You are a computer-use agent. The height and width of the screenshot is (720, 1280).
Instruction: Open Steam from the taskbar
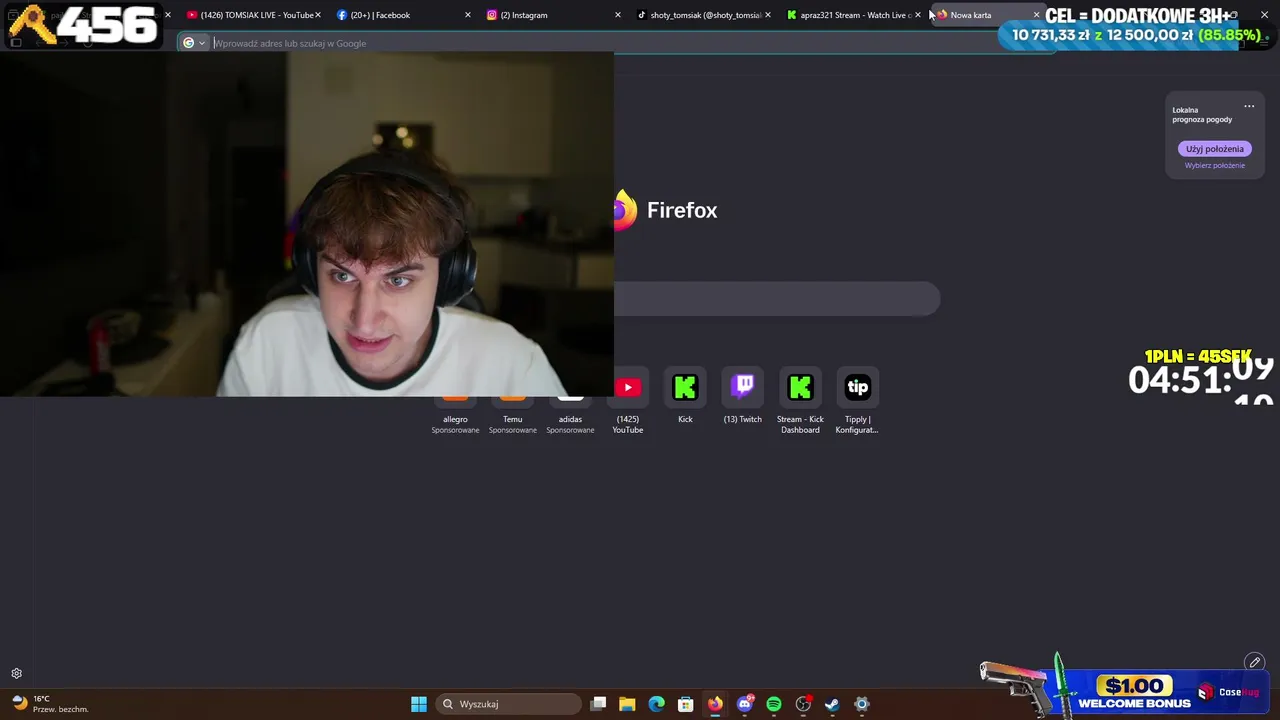(x=832, y=704)
